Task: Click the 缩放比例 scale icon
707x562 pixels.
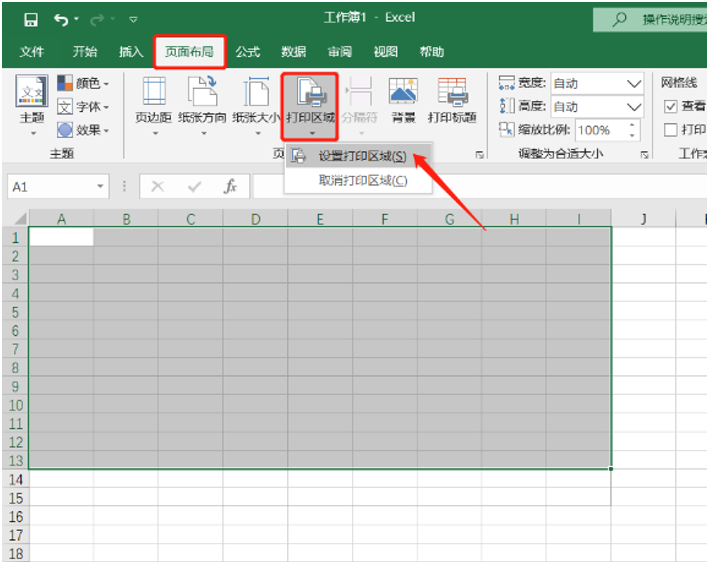Action: click(x=507, y=129)
